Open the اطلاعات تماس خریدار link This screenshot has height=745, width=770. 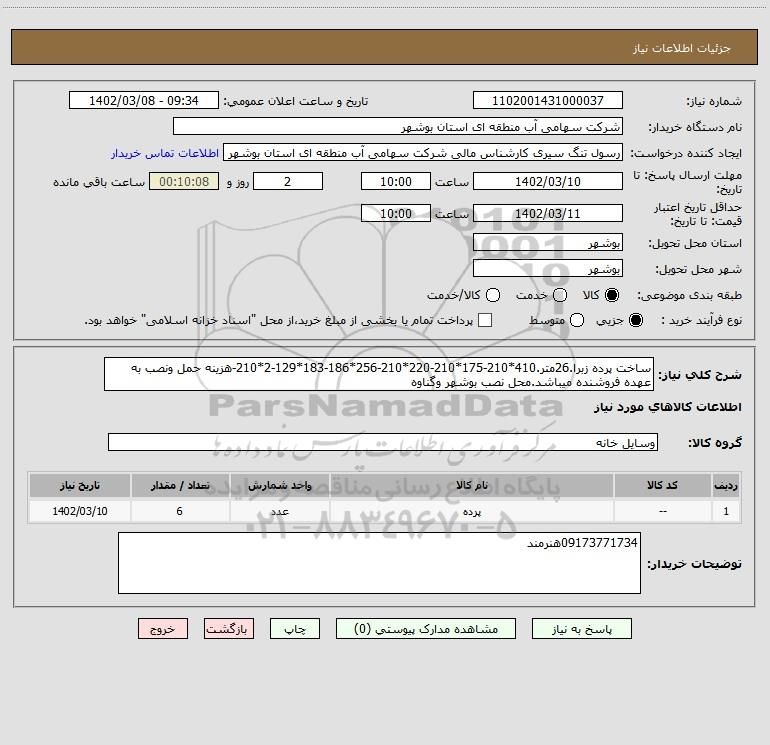[165, 153]
